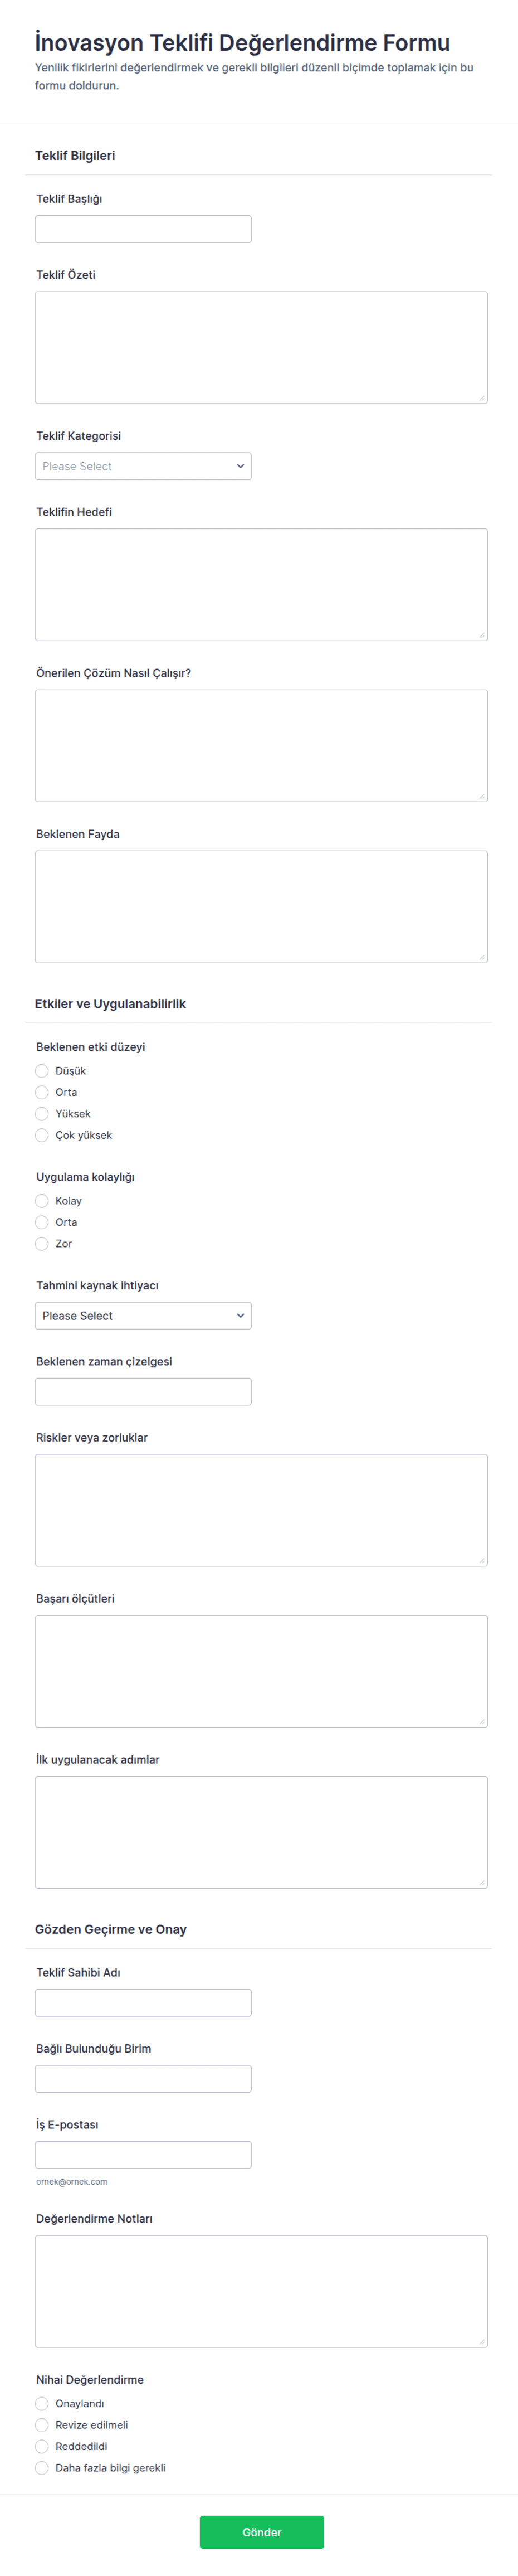
Task: Click the Riskler veya zorluklar text area
Action: point(261,1510)
